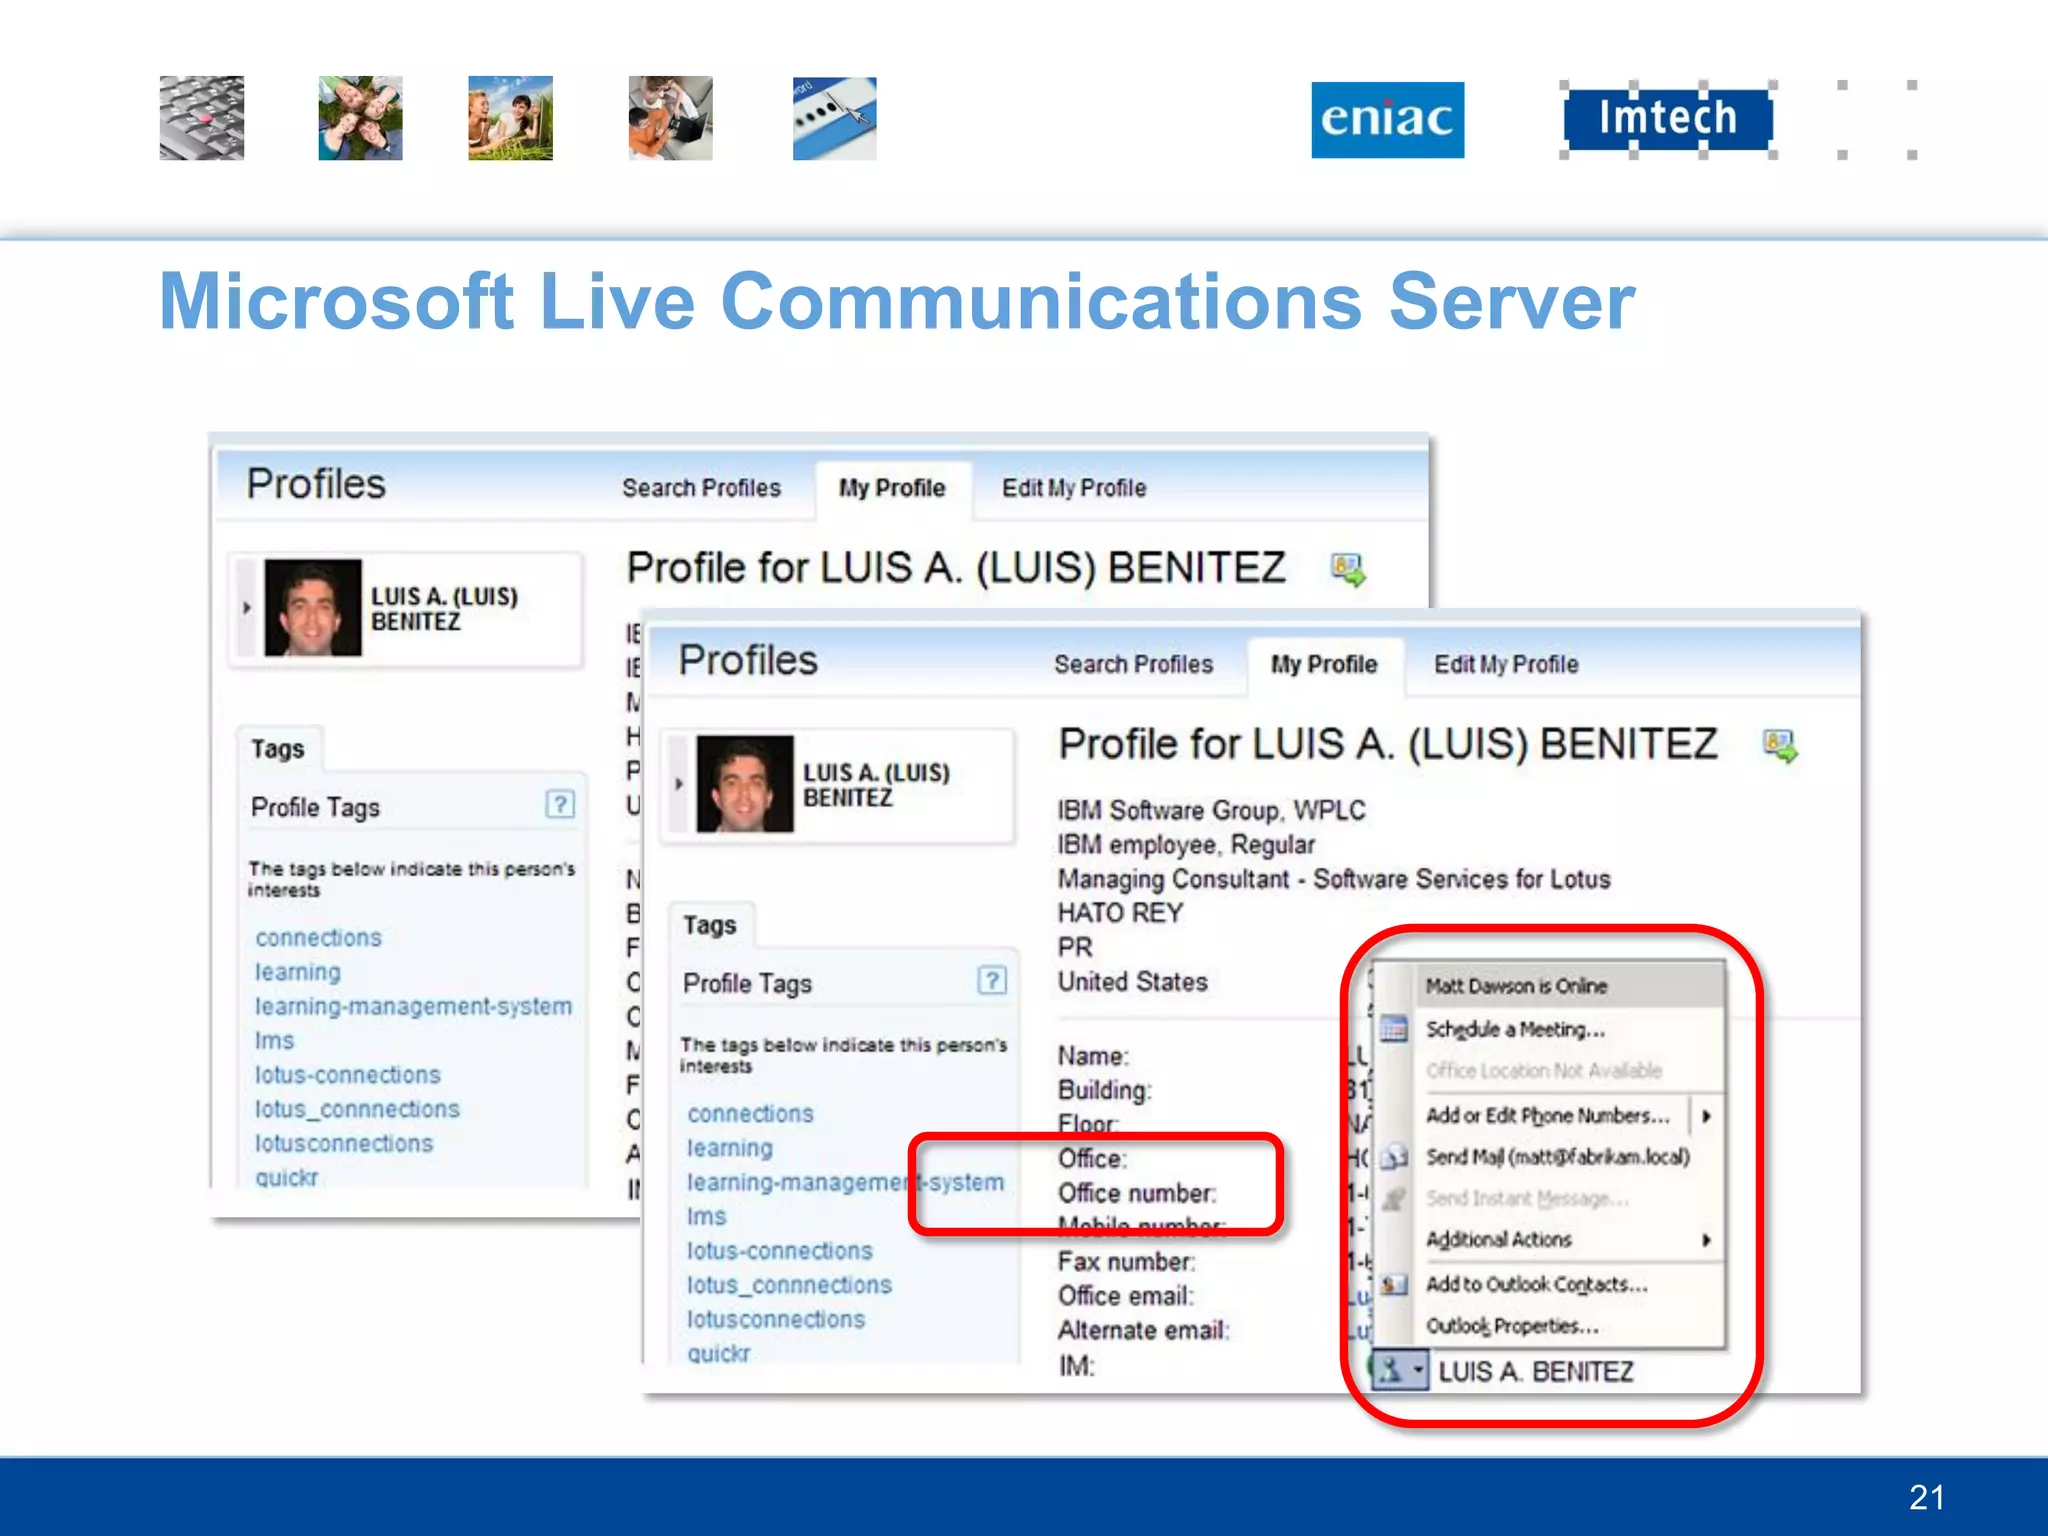Choose Additional Actions menu item
This screenshot has height=1536, width=2048.
click(1498, 1240)
